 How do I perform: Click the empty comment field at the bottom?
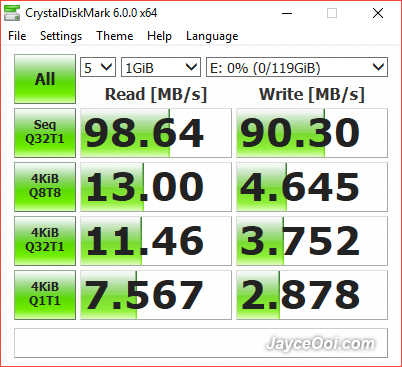coord(201,343)
